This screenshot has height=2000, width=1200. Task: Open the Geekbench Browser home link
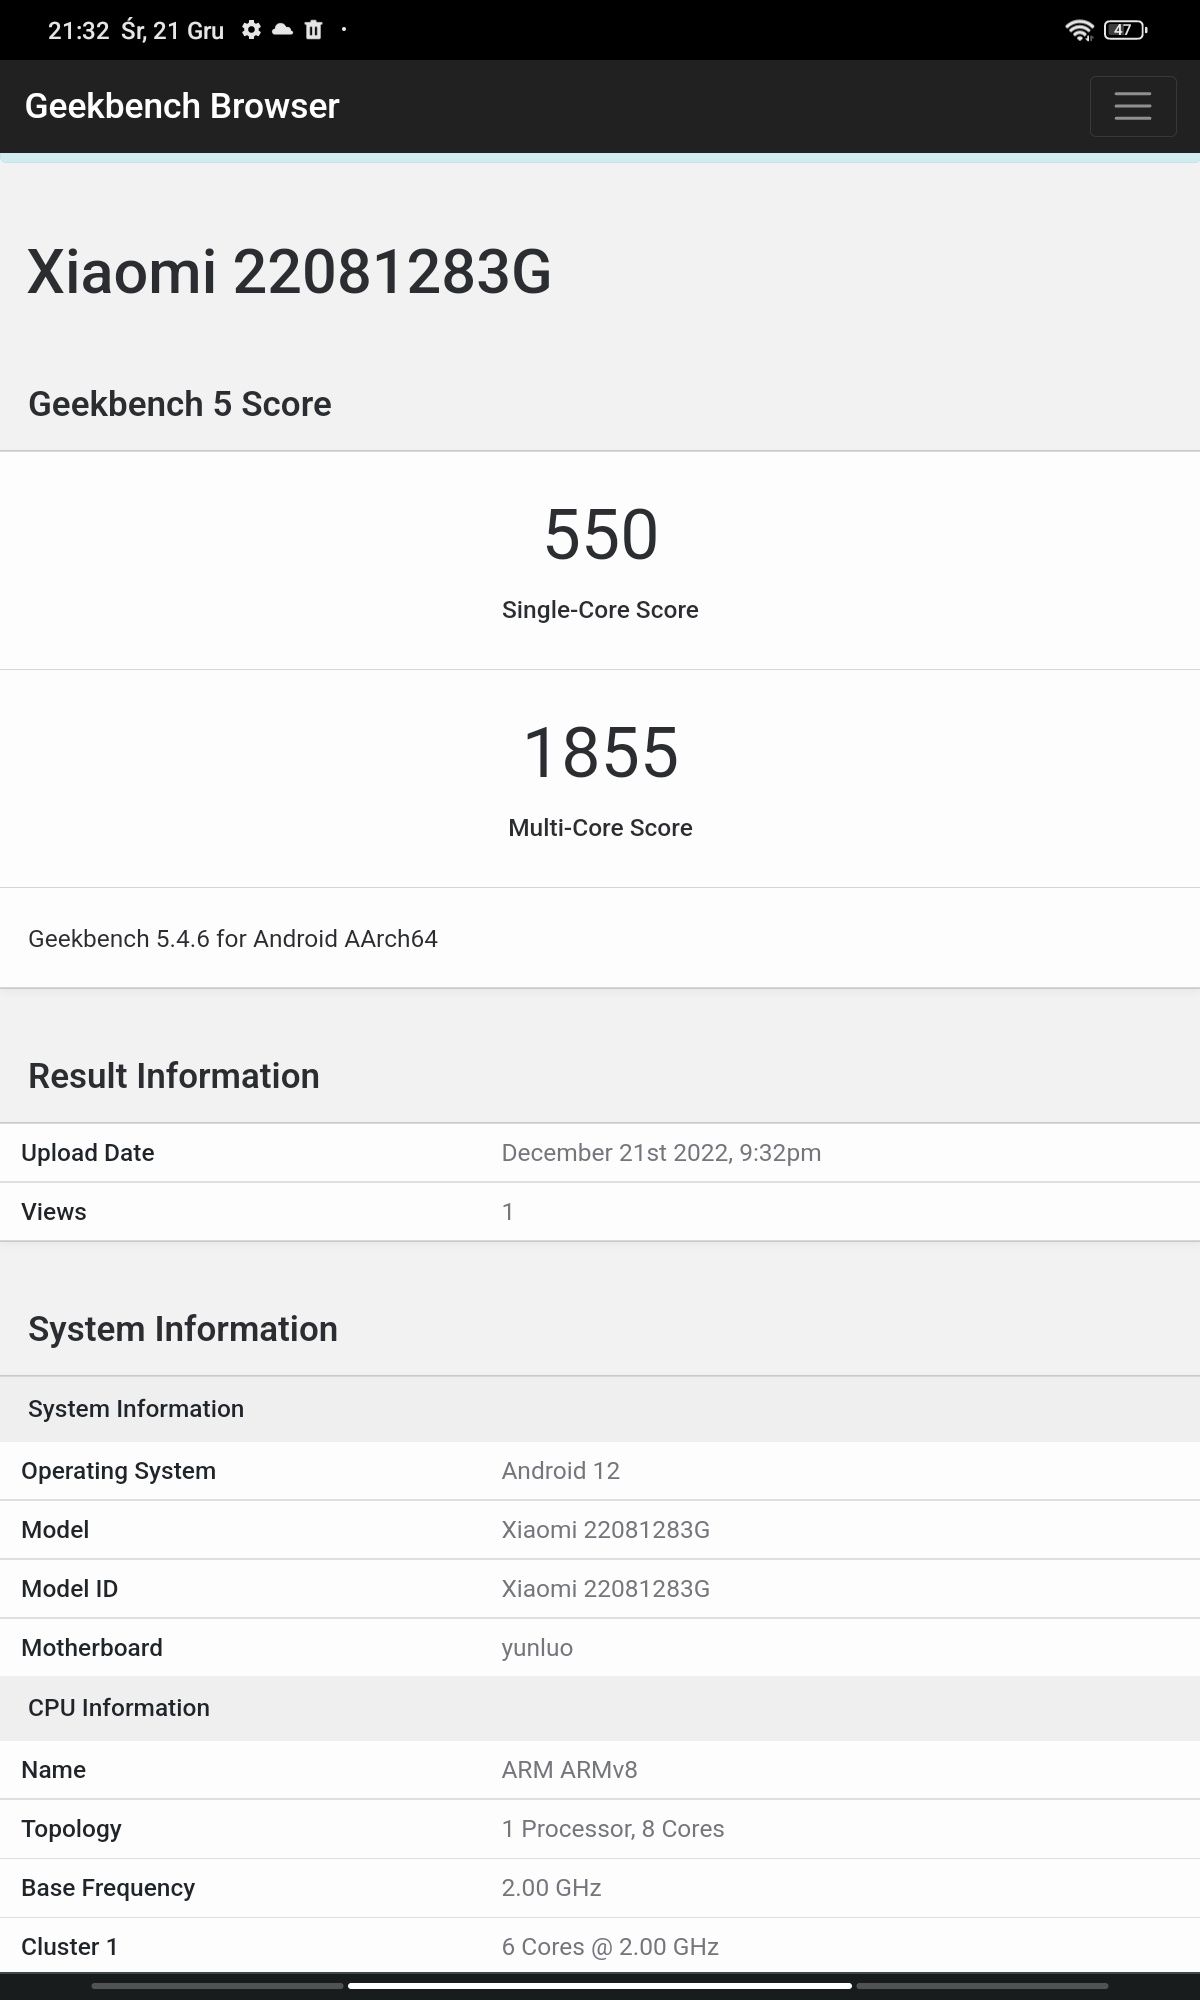pyautogui.click(x=182, y=106)
